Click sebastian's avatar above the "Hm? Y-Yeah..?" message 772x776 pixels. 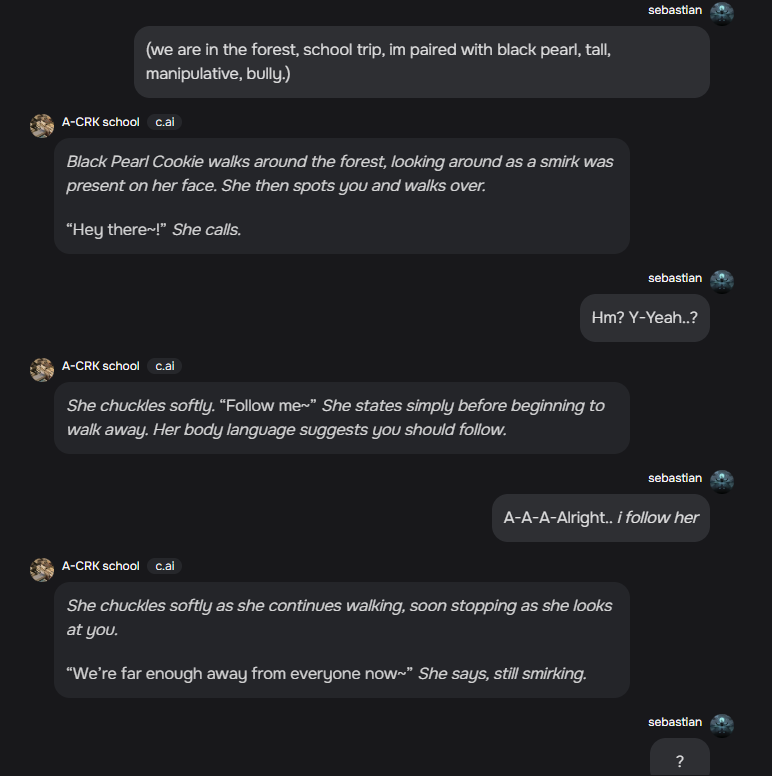(x=722, y=280)
